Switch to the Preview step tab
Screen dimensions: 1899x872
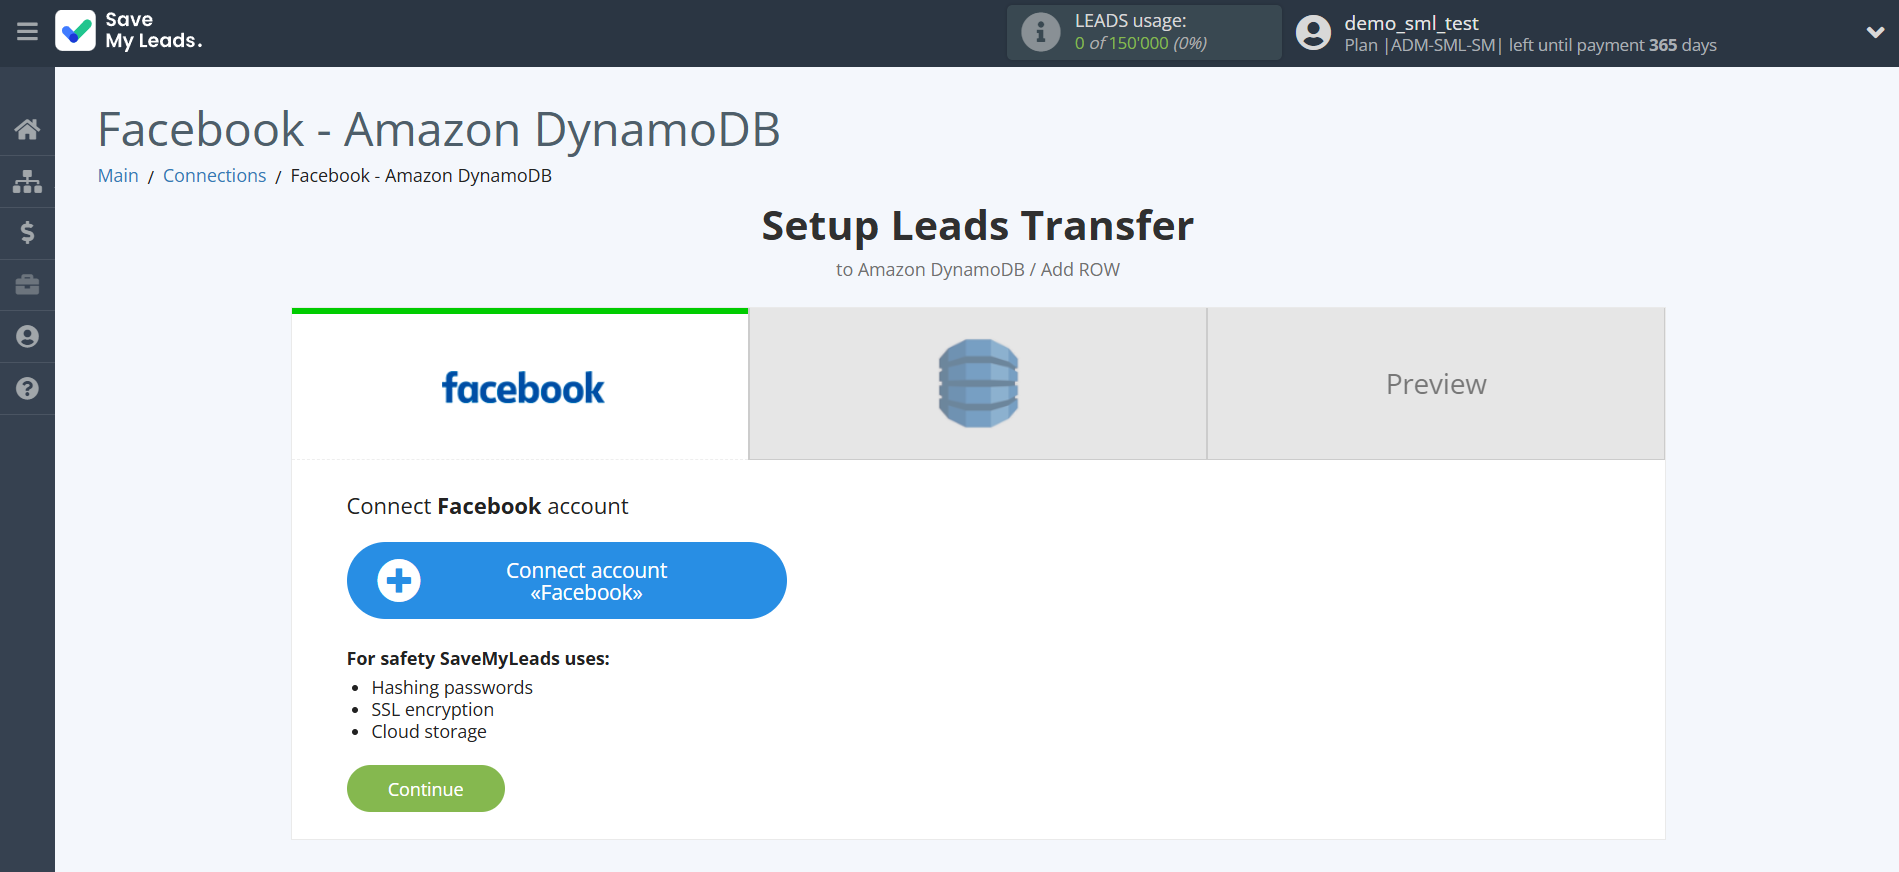pyautogui.click(x=1435, y=384)
